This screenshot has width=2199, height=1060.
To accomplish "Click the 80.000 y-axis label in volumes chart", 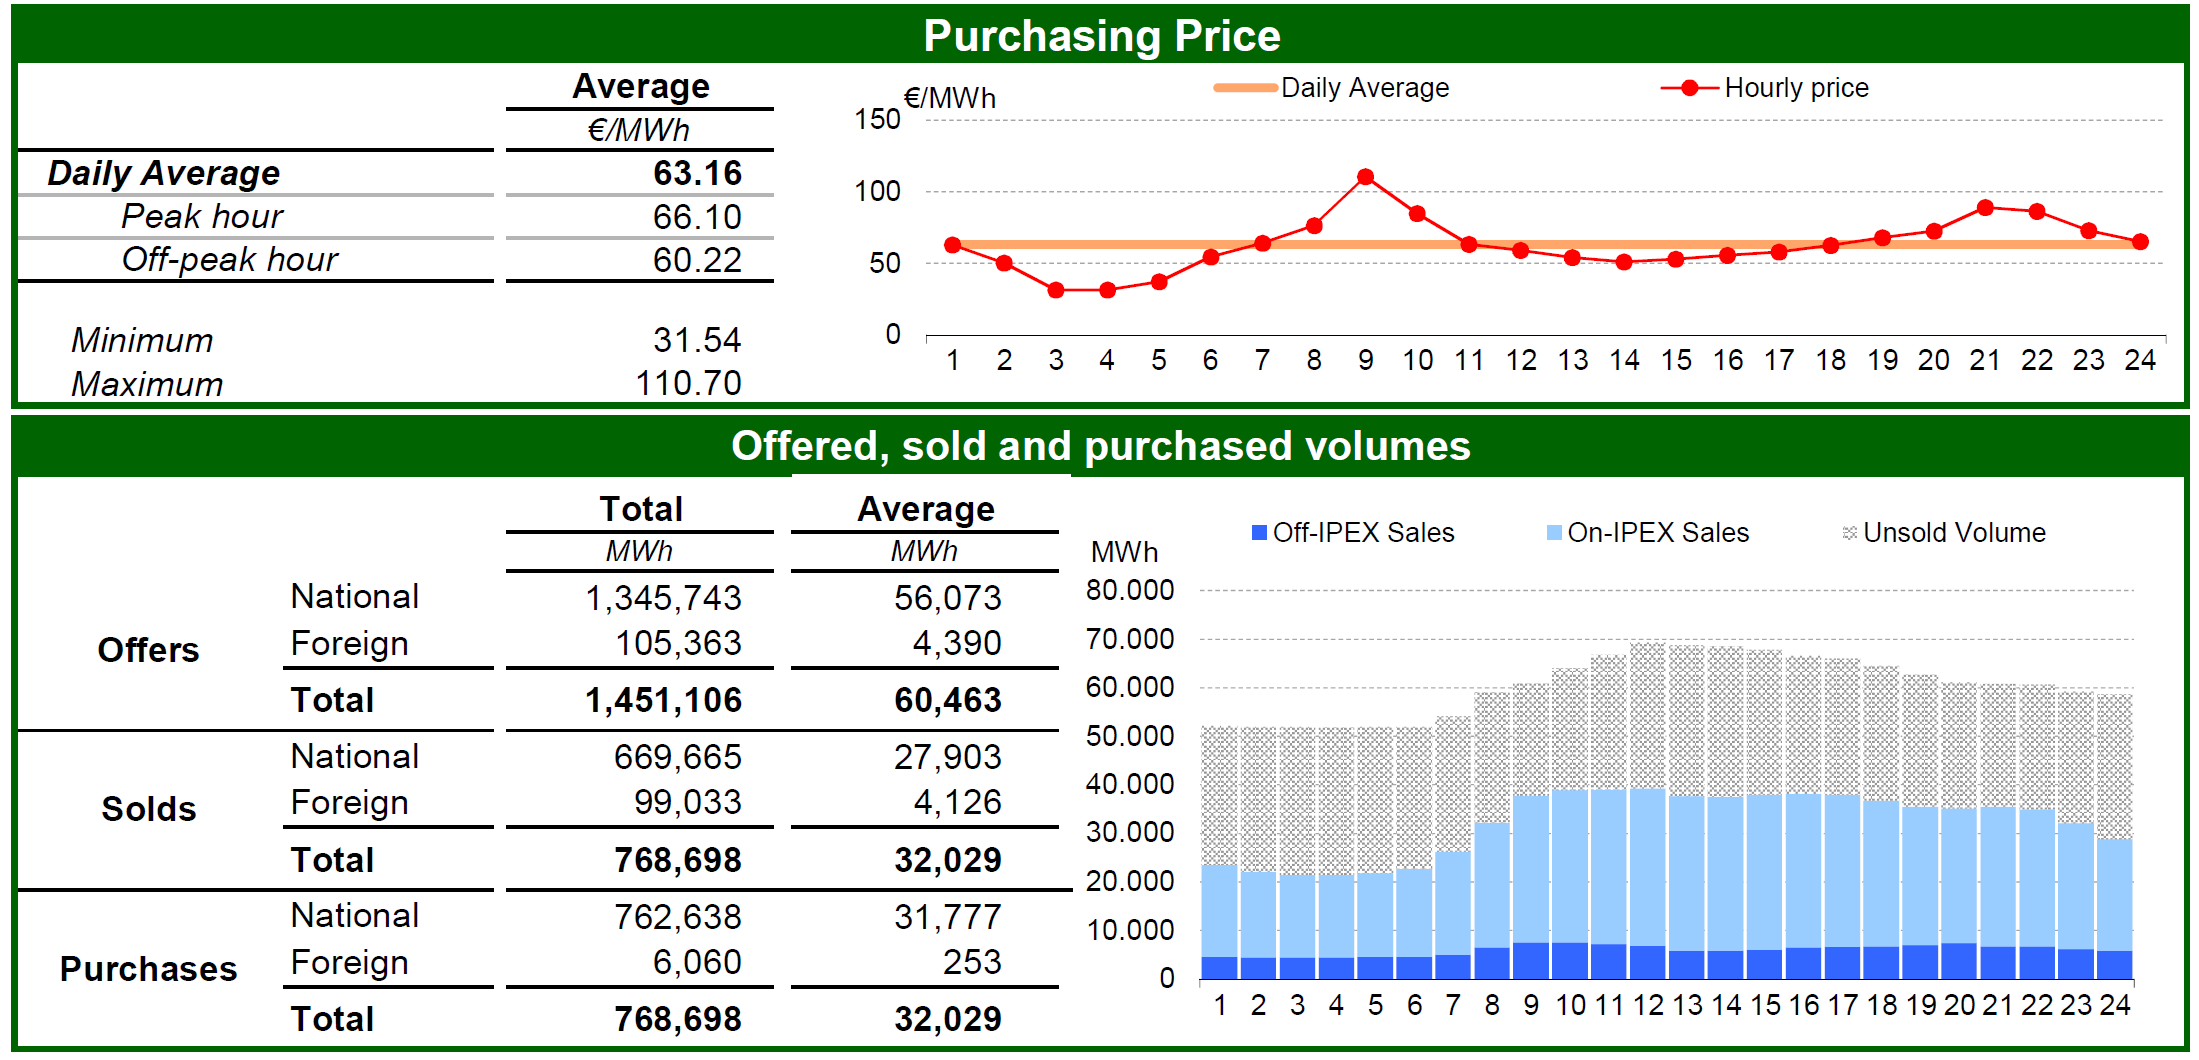I will [1130, 590].
